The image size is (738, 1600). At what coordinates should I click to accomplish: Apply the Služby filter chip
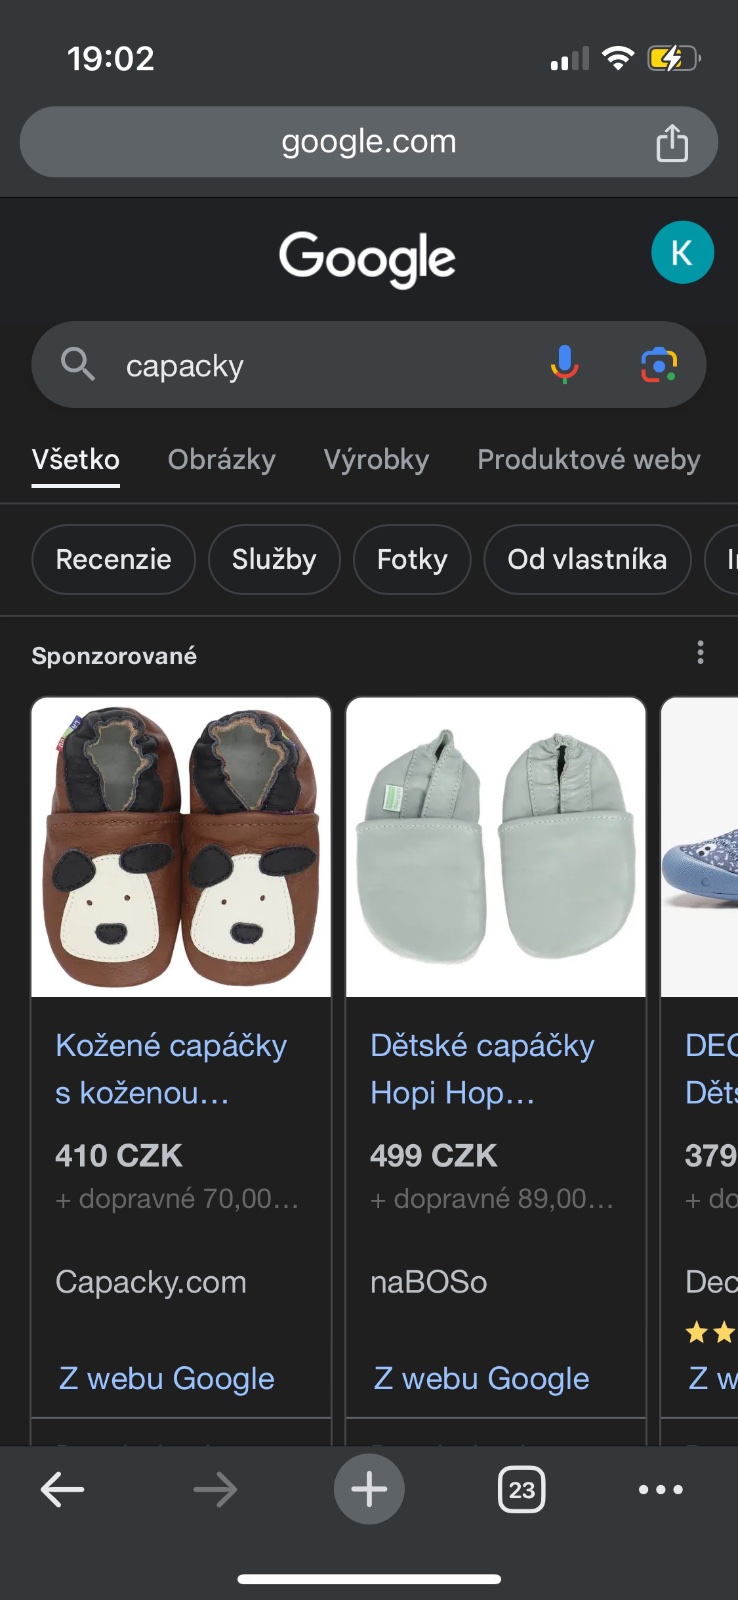pos(274,559)
